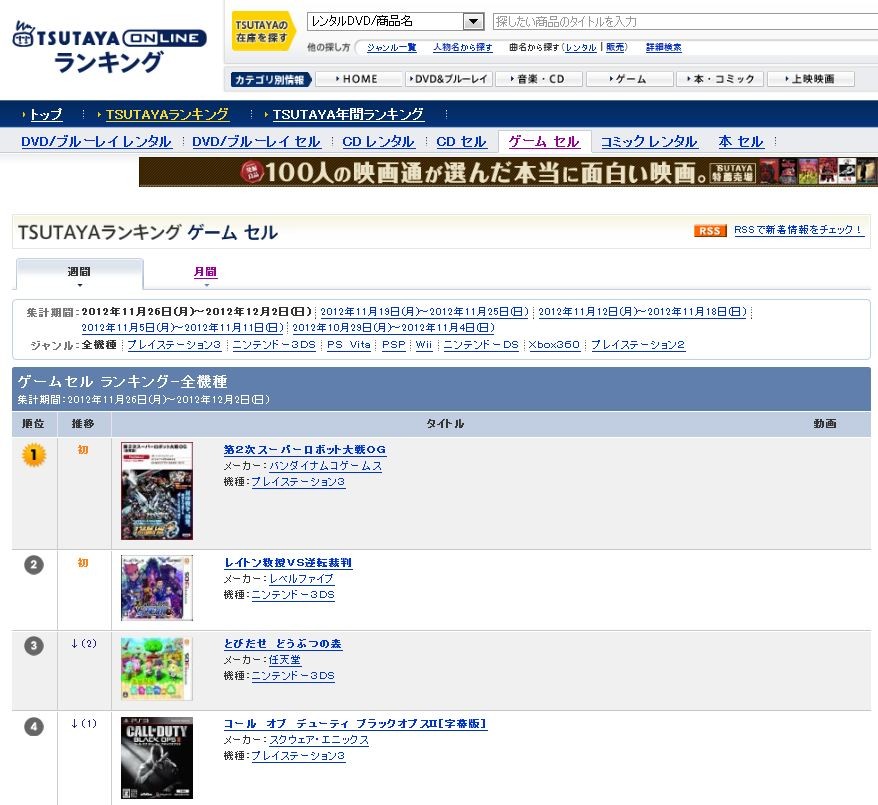Open maker バンダイナムコゲームス link

point(325,466)
